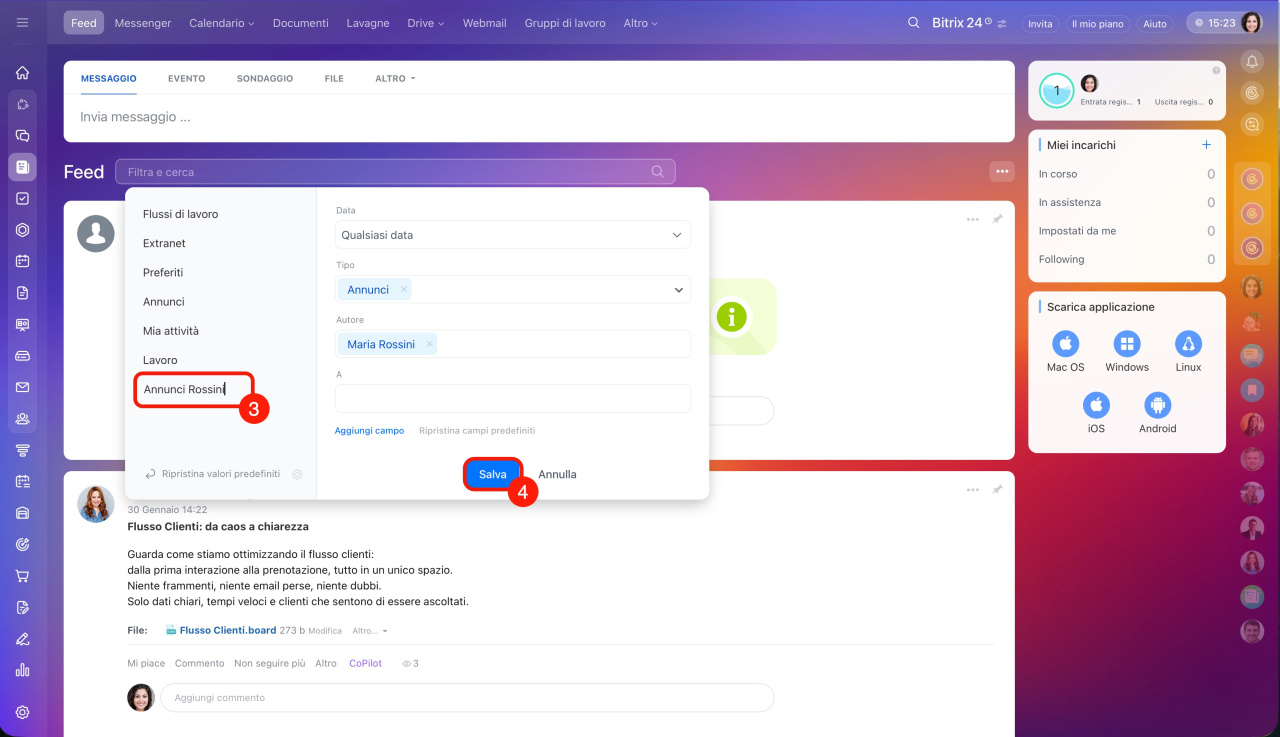Open the hamburger menu icon

22,23
